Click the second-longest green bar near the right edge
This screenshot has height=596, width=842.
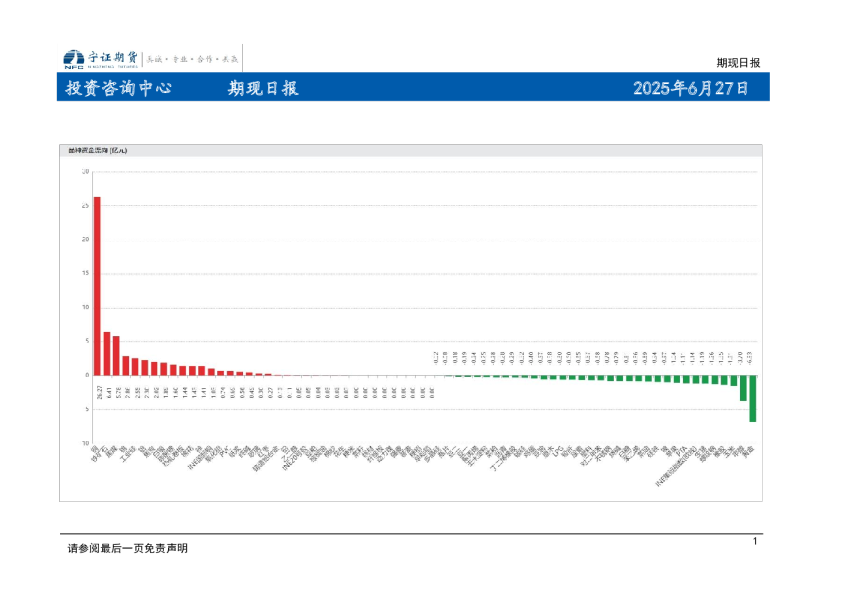point(743,388)
